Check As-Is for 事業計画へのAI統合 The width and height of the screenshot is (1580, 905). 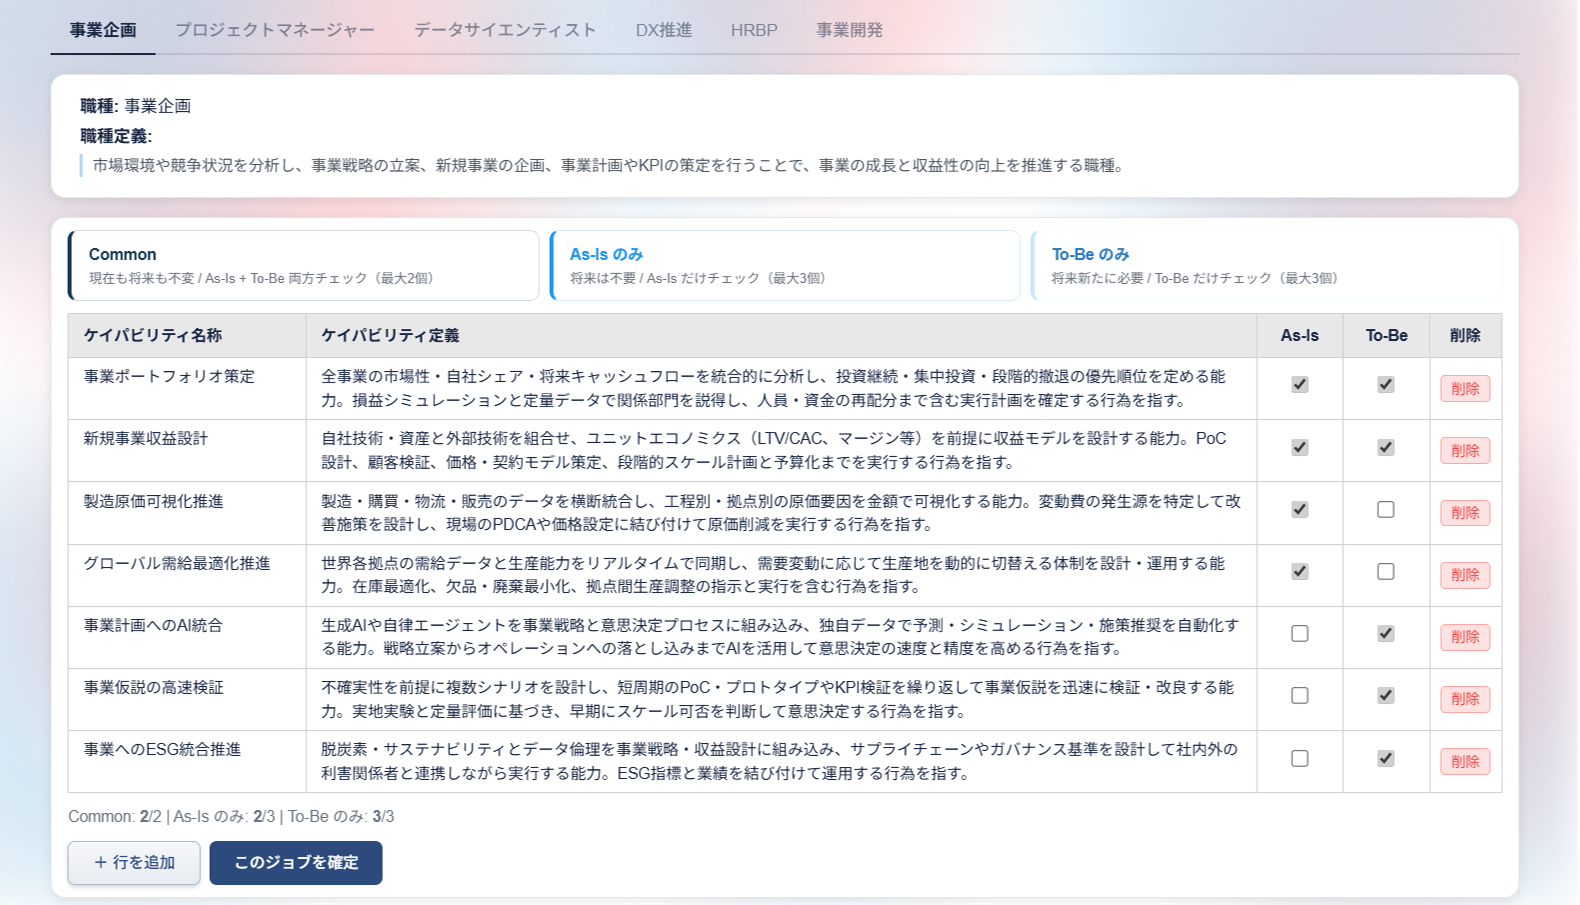pos(1299,633)
